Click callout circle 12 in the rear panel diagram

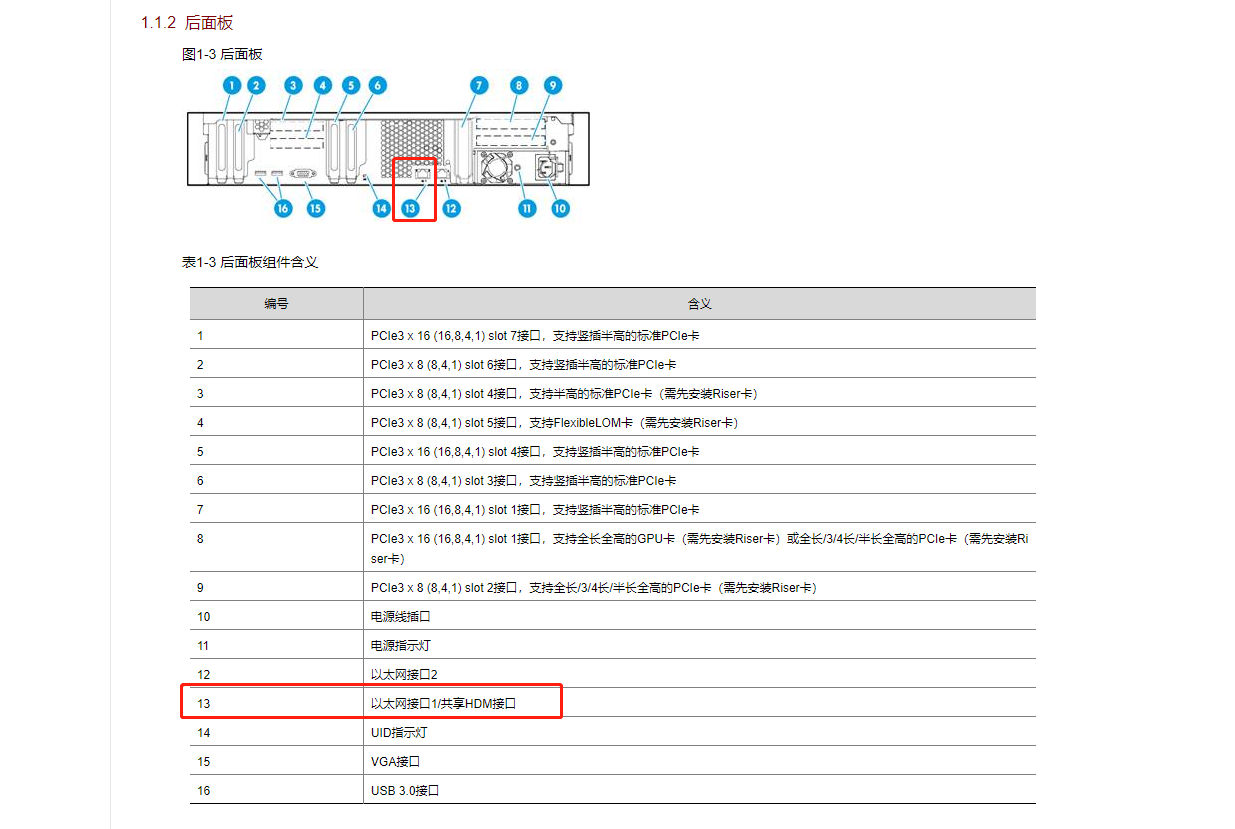click(x=452, y=208)
